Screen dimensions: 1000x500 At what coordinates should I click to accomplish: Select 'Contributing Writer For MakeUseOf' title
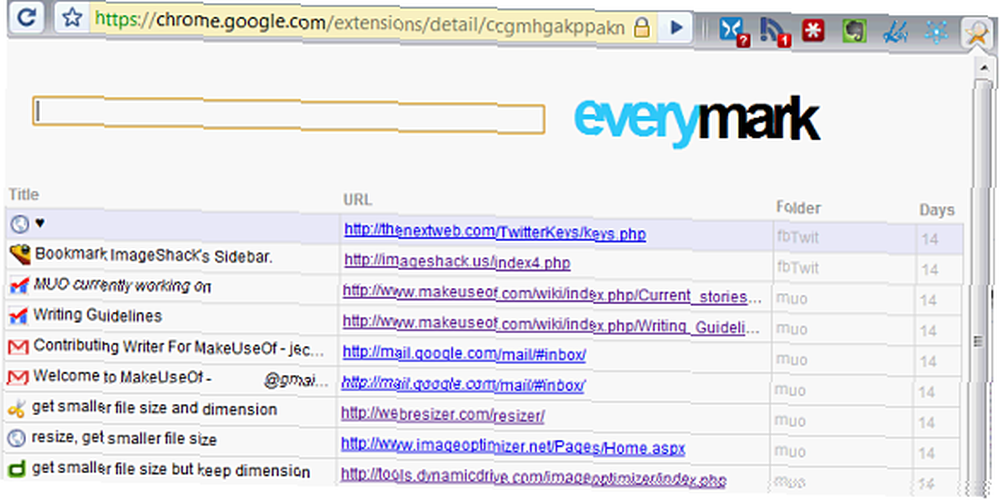tap(181, 347)
